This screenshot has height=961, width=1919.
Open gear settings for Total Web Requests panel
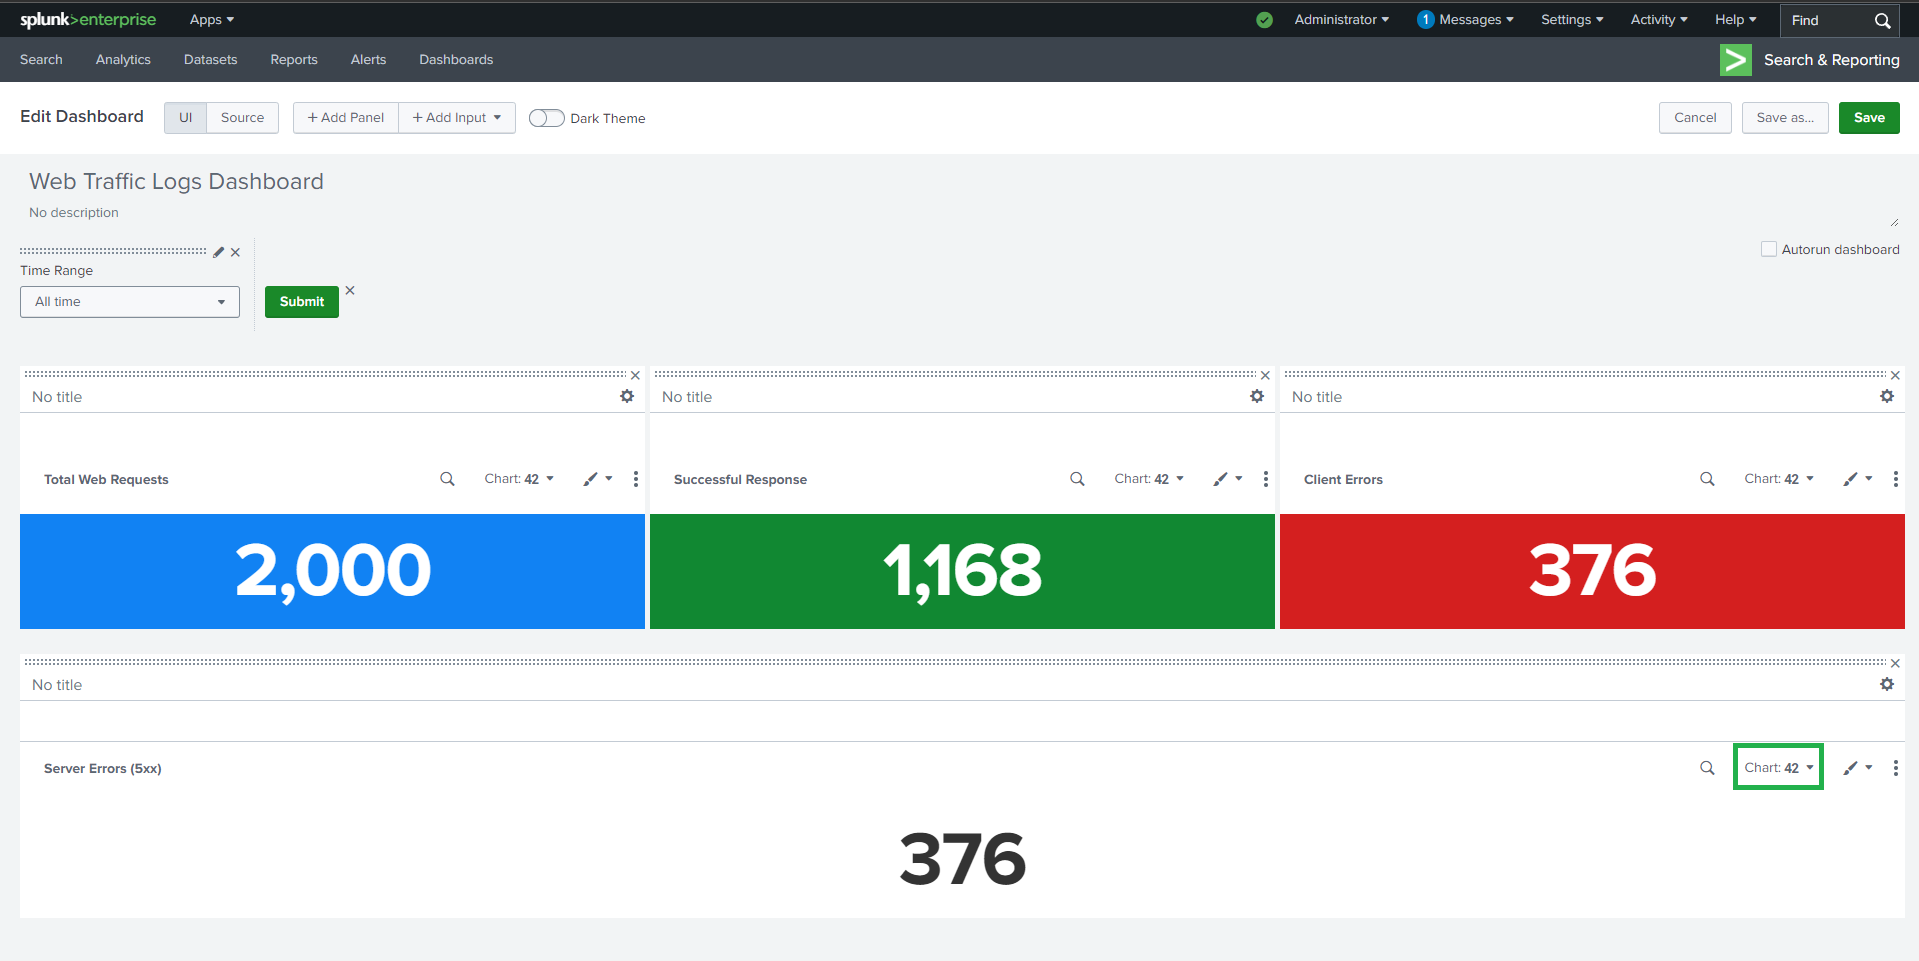(x=627, y=396)
